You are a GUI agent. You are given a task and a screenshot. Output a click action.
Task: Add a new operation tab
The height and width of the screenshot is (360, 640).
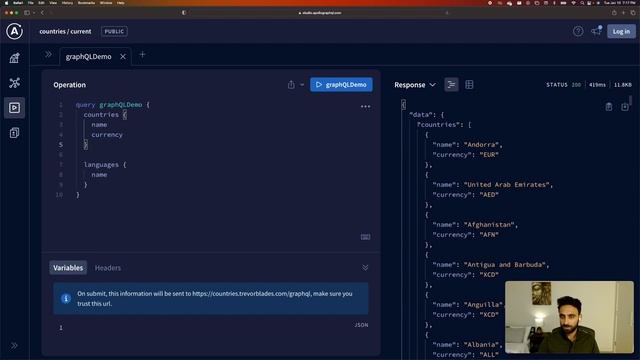pyautogui.click(x=142, y=54)
